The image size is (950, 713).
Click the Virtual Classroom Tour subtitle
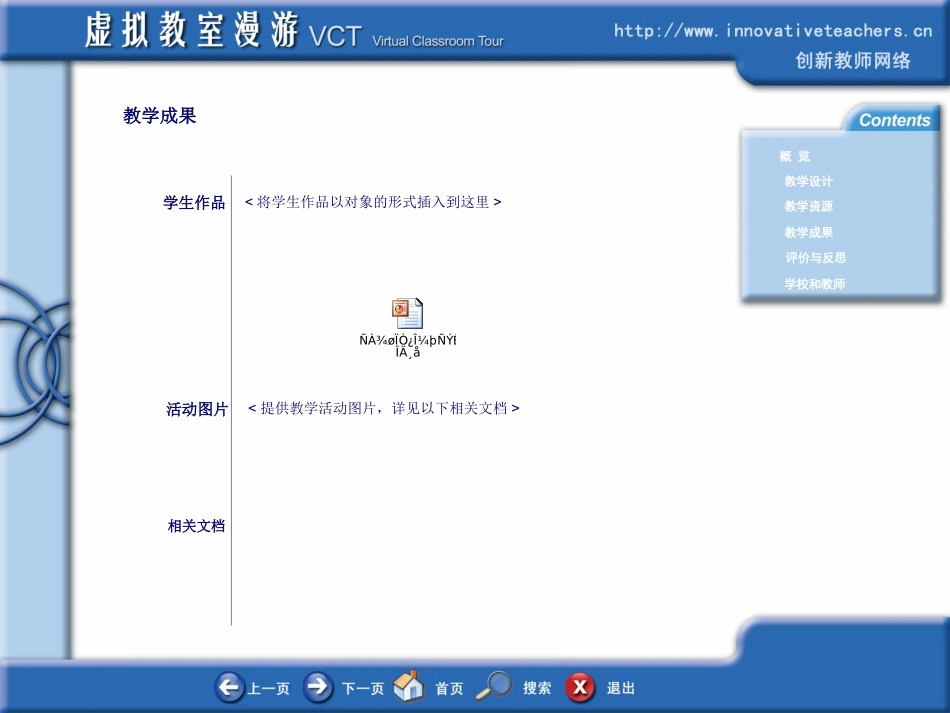point(437,41)
